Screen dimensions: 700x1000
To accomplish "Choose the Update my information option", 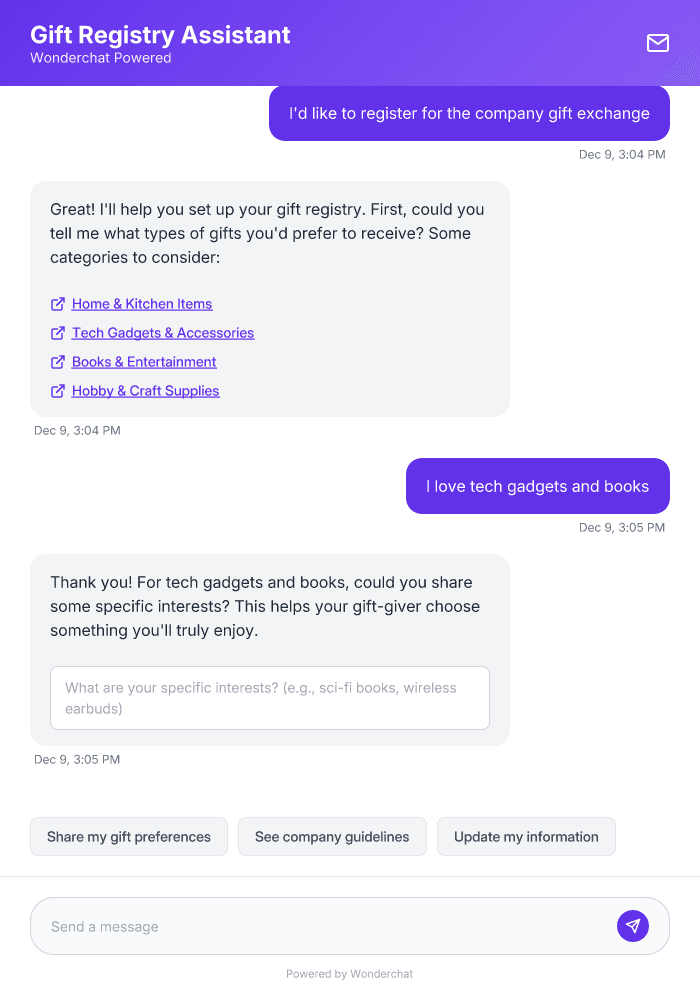I will [x=526, y=836].
